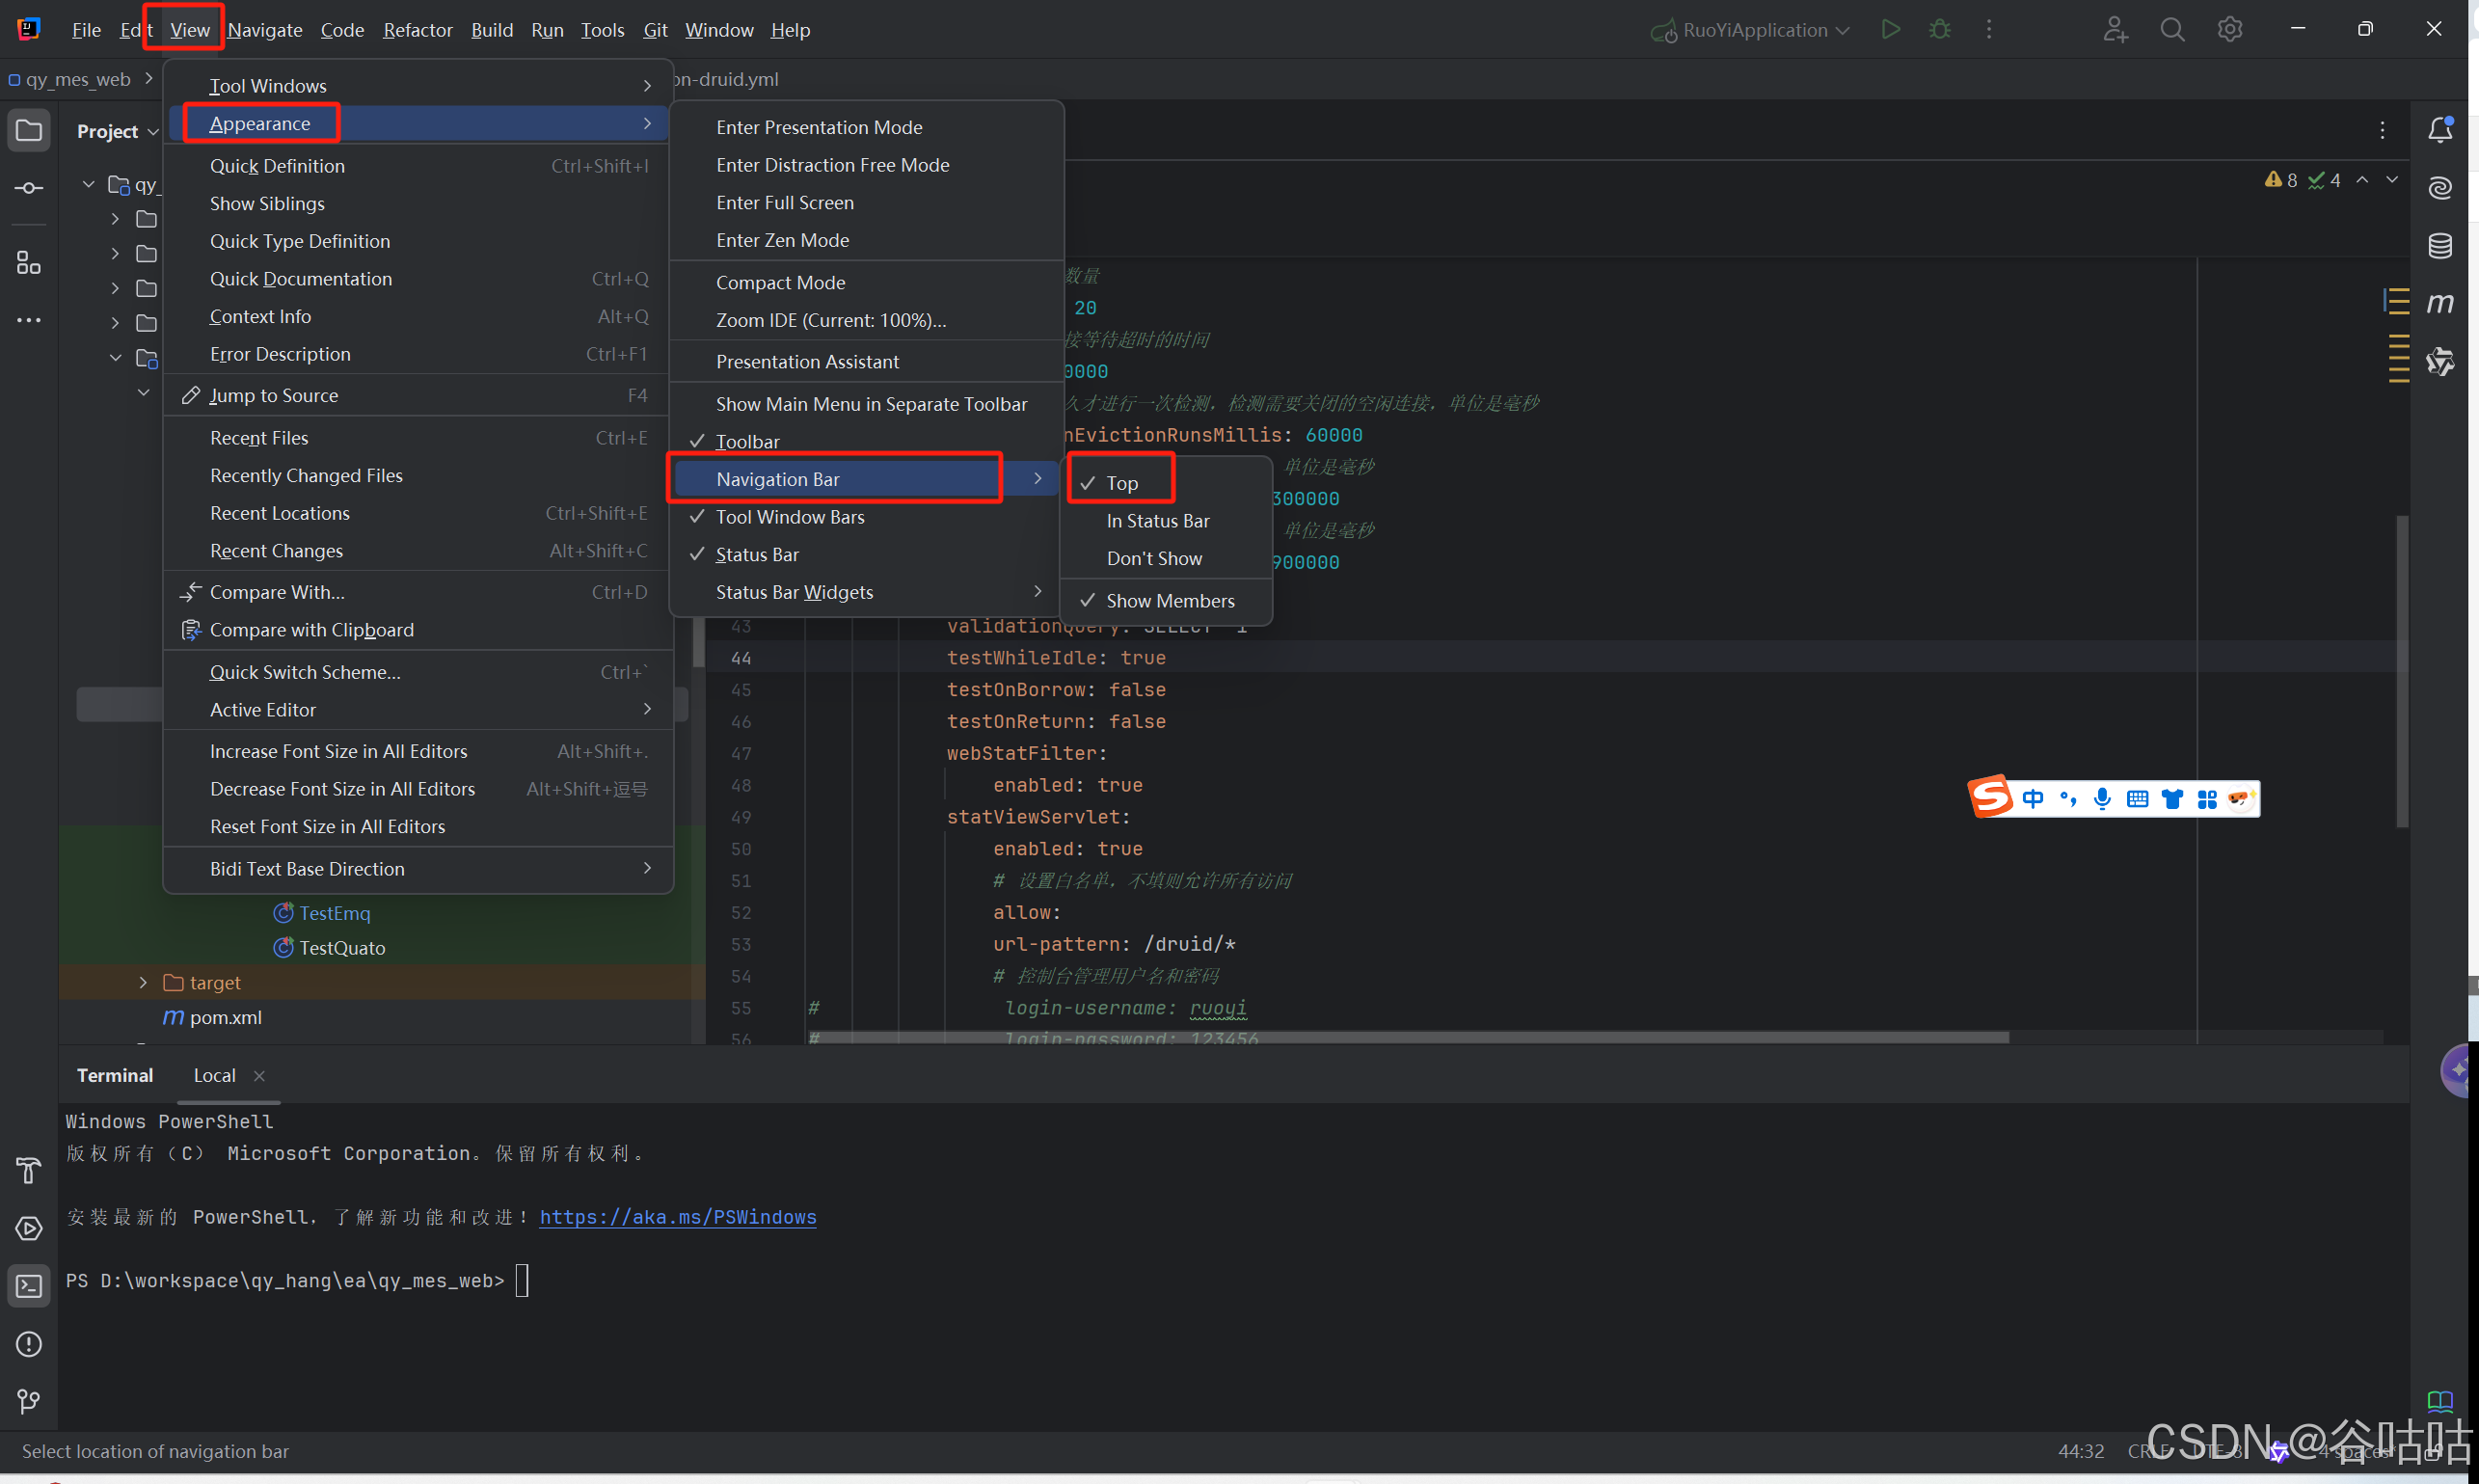Image resolution: width=2479 pixels, height=1484 pixels.
Task: Open Git tool window icon
Action: pos(29,1402)
